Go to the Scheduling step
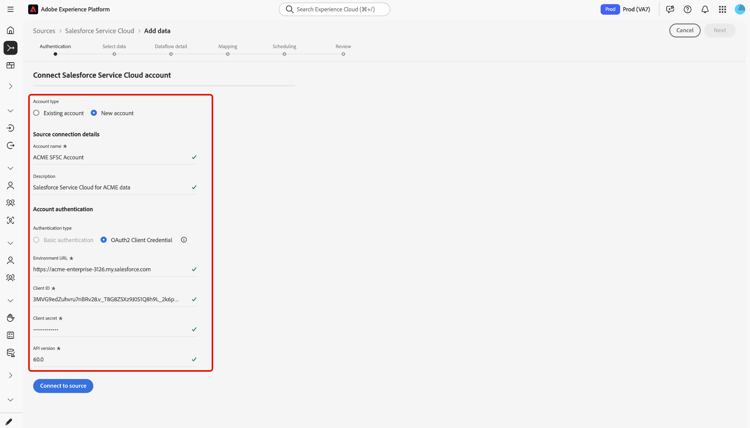Screen dimensions: 750x428 point(284,49)
